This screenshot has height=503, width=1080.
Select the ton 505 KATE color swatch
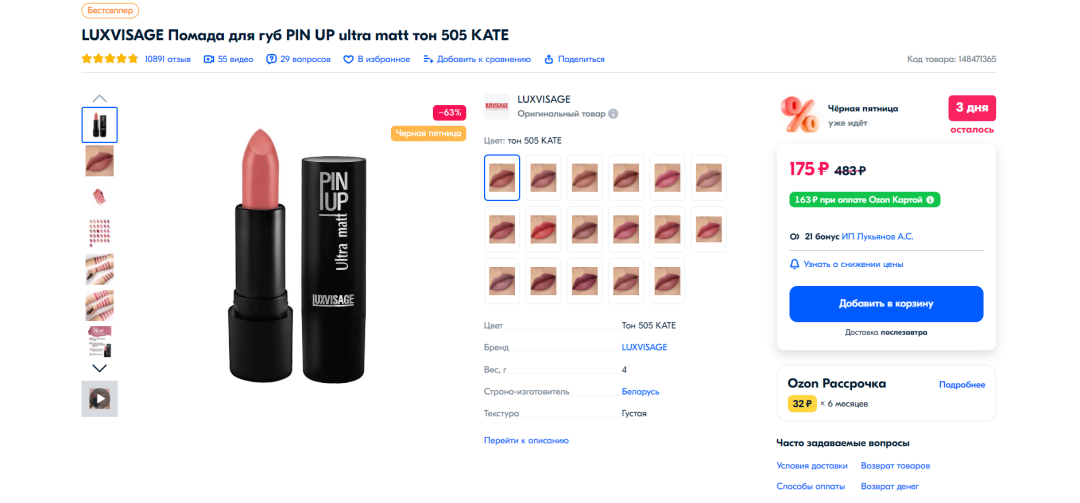(x=502, y=177)
